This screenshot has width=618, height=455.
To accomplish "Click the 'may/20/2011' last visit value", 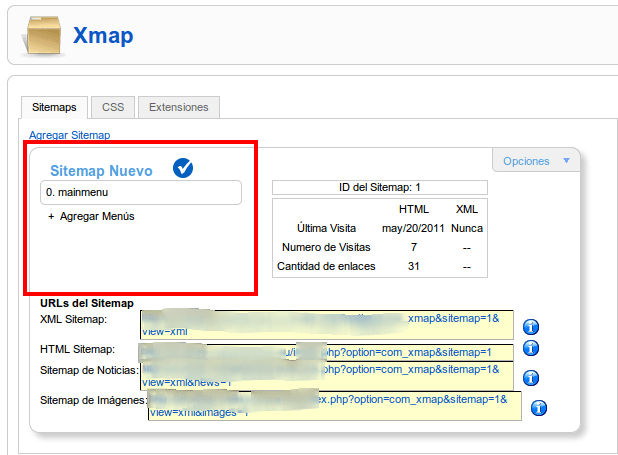I will pos(413,228).
